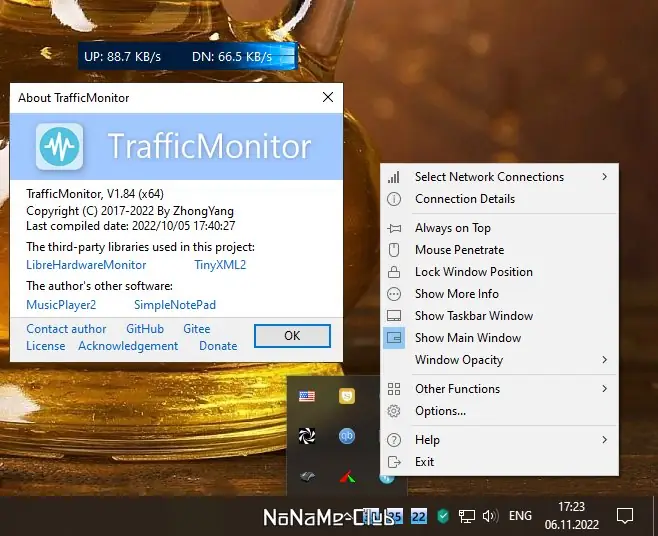Open the Options settings entry
The image size is (658, 536).
tap(499, 411)
